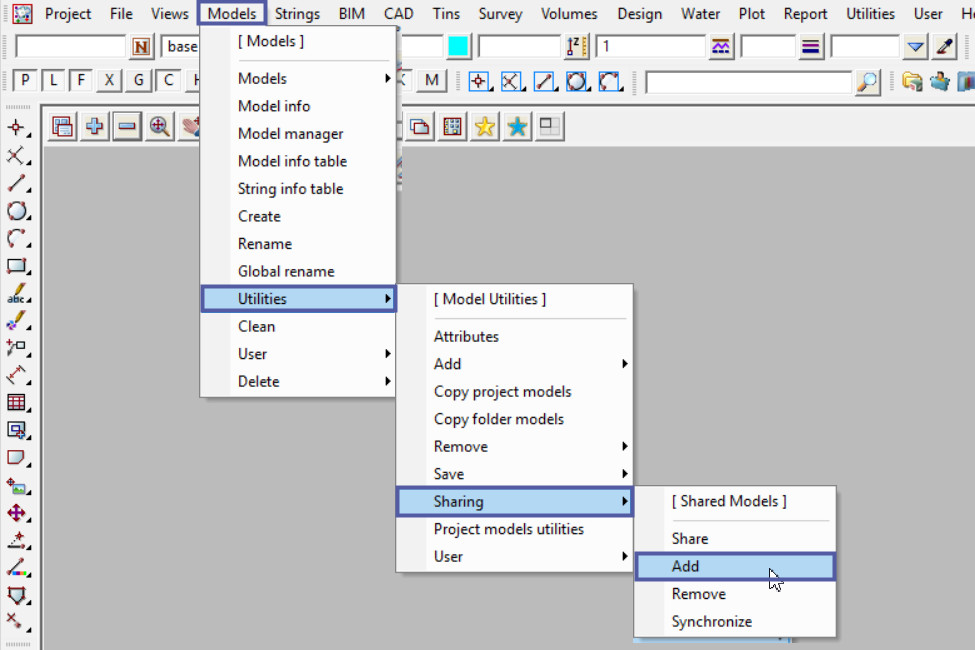Select the create circle tool in sidebar
Image resolution: width=975 pixels, height=650 pixels.
coord(17,211)
